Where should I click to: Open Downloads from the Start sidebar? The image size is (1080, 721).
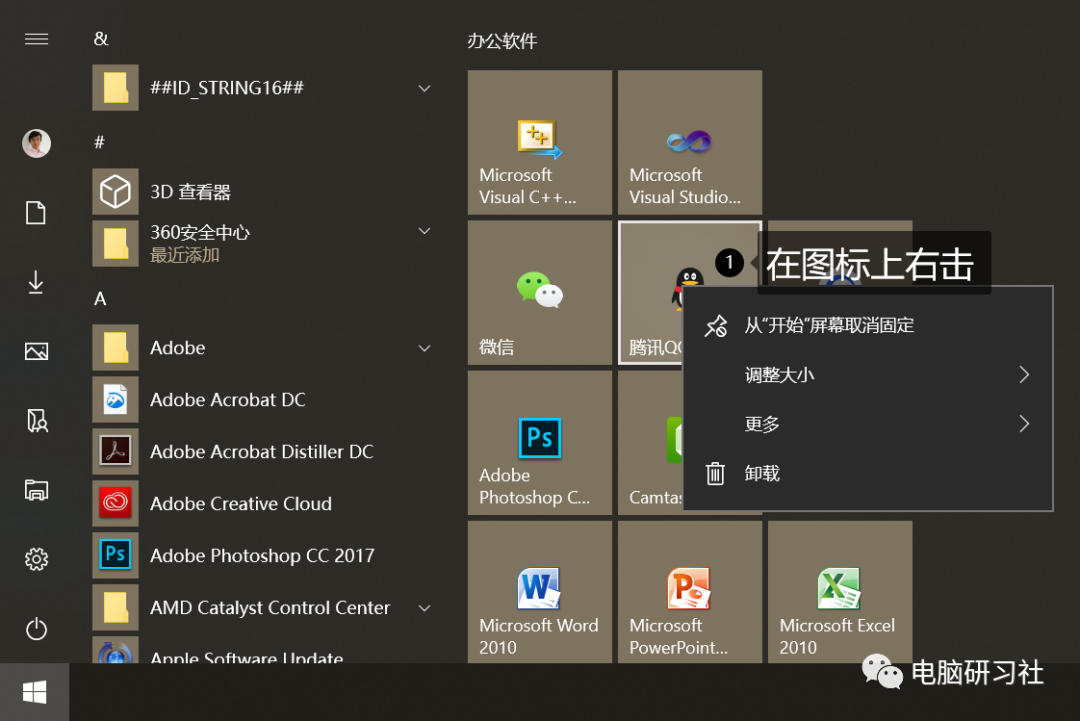[x=36, y=282]
